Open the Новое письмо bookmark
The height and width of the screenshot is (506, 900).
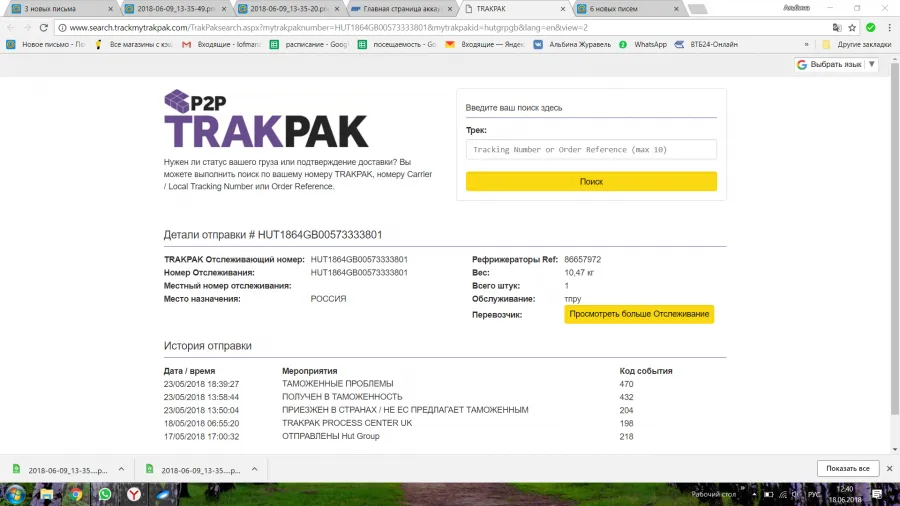coord(46,44)
